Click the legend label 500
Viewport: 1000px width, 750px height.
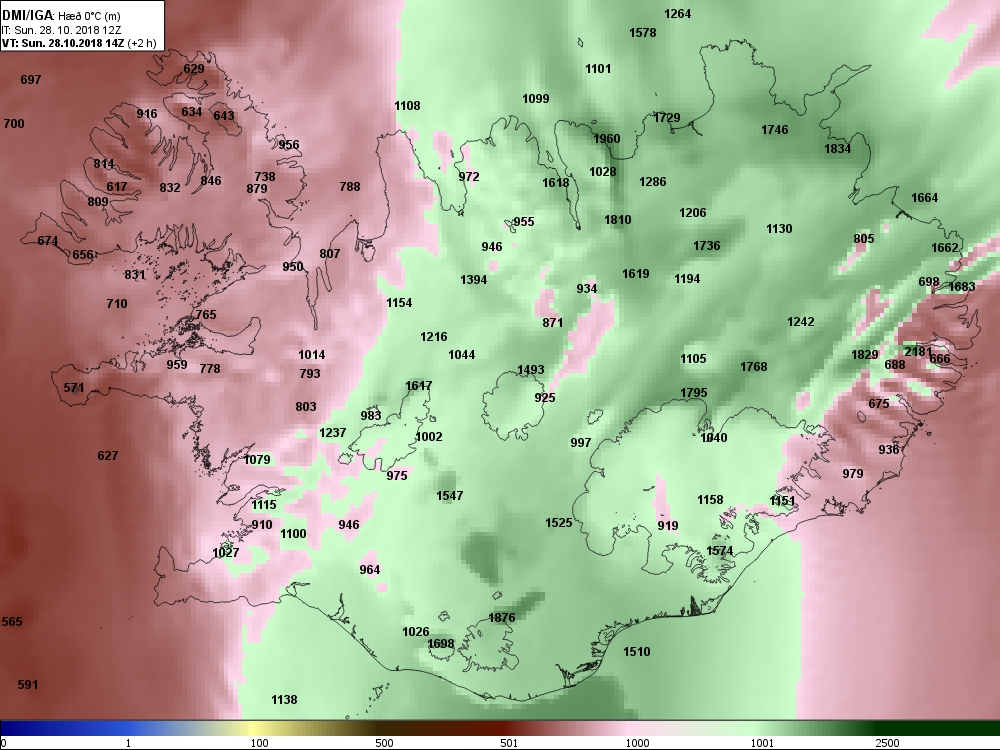pyautogui.click(x=384, y=743)
